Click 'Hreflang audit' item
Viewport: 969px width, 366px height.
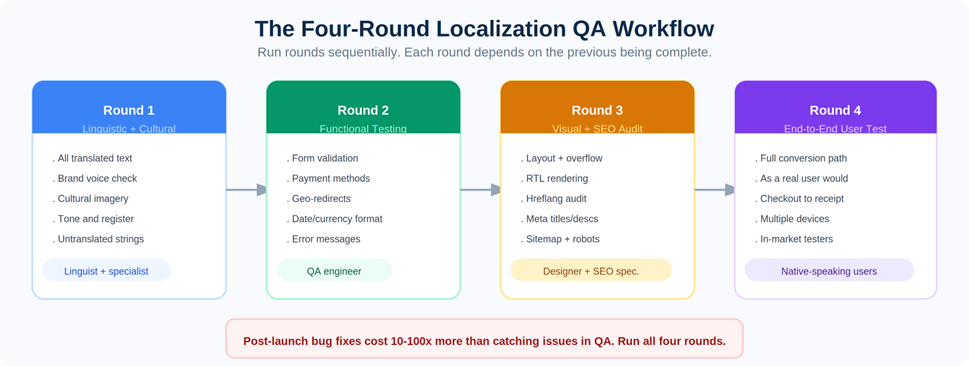554,198
